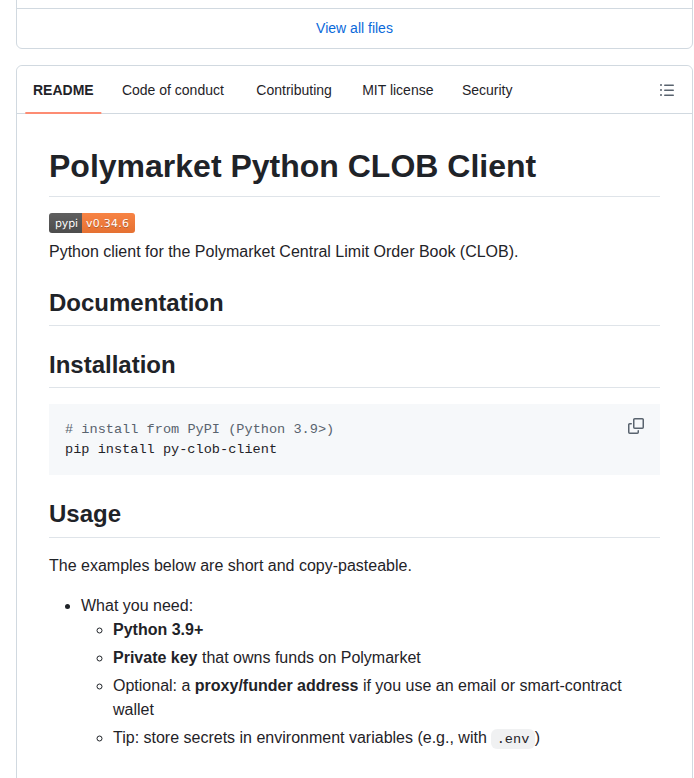Open the README outline icon
The image size is (694, 778).
pos(666,90)
